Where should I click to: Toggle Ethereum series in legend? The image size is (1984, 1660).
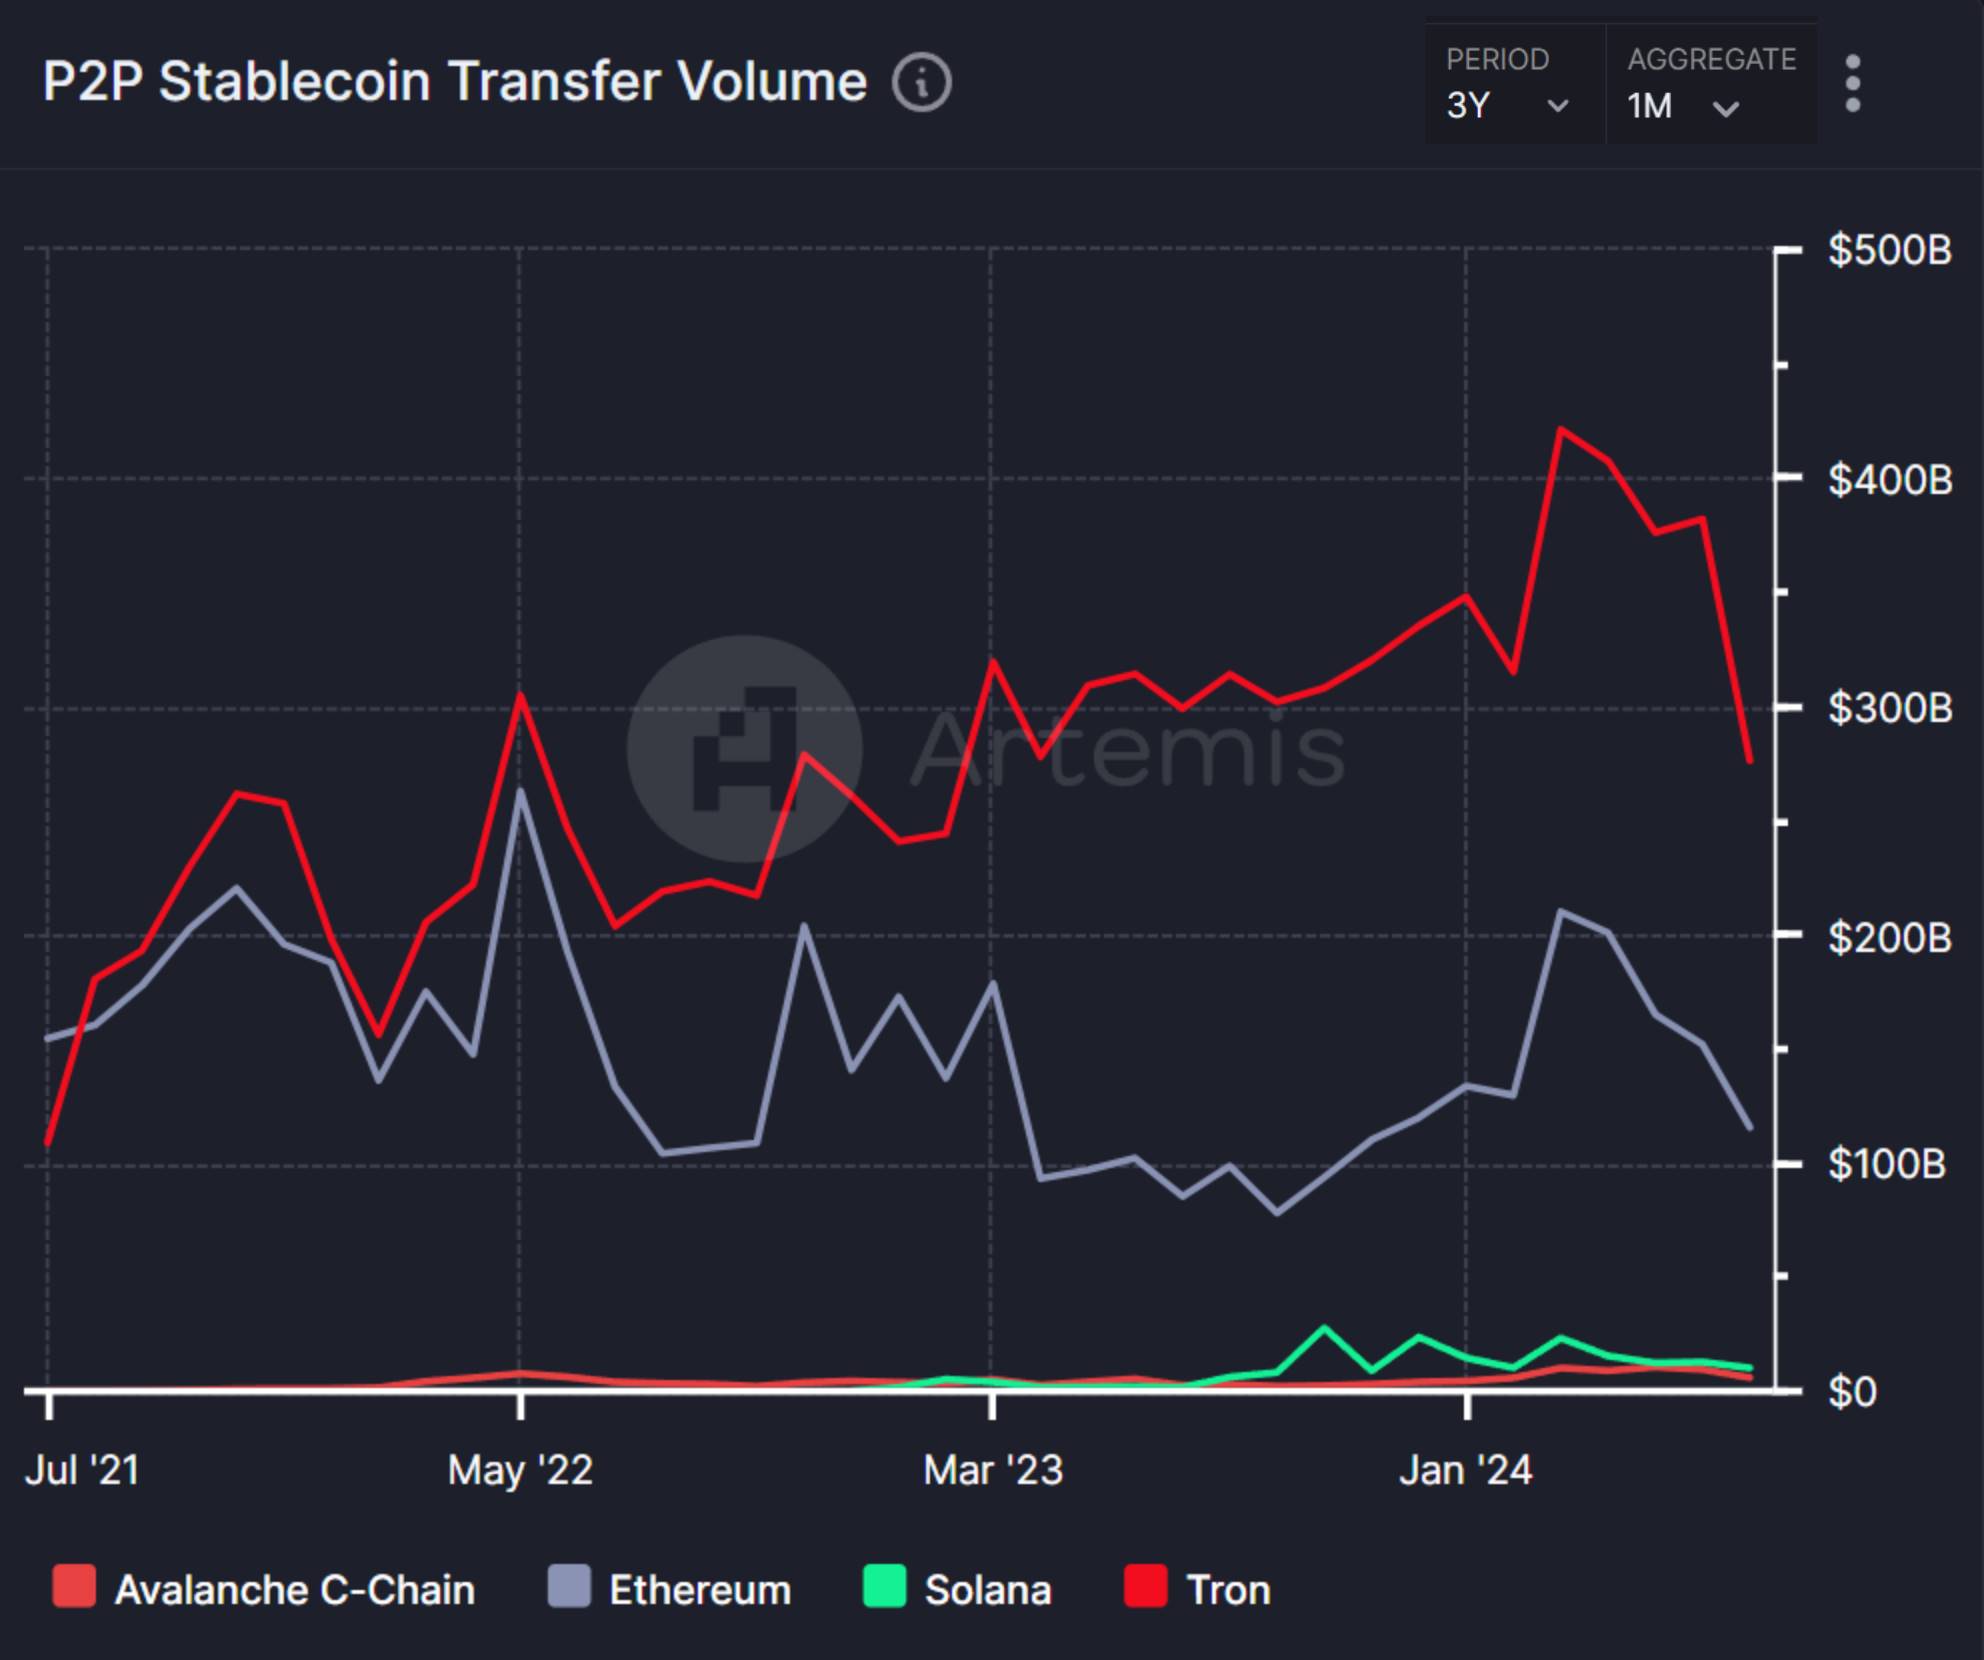pyautogui.click(x=669, y=1589)
